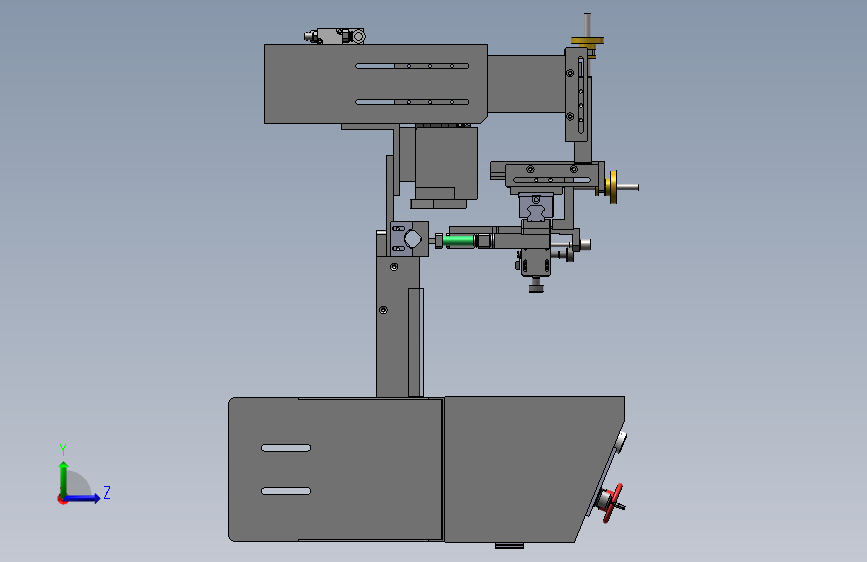
Task: Select the white knob on the slanted panel
Action: (621, 441)
